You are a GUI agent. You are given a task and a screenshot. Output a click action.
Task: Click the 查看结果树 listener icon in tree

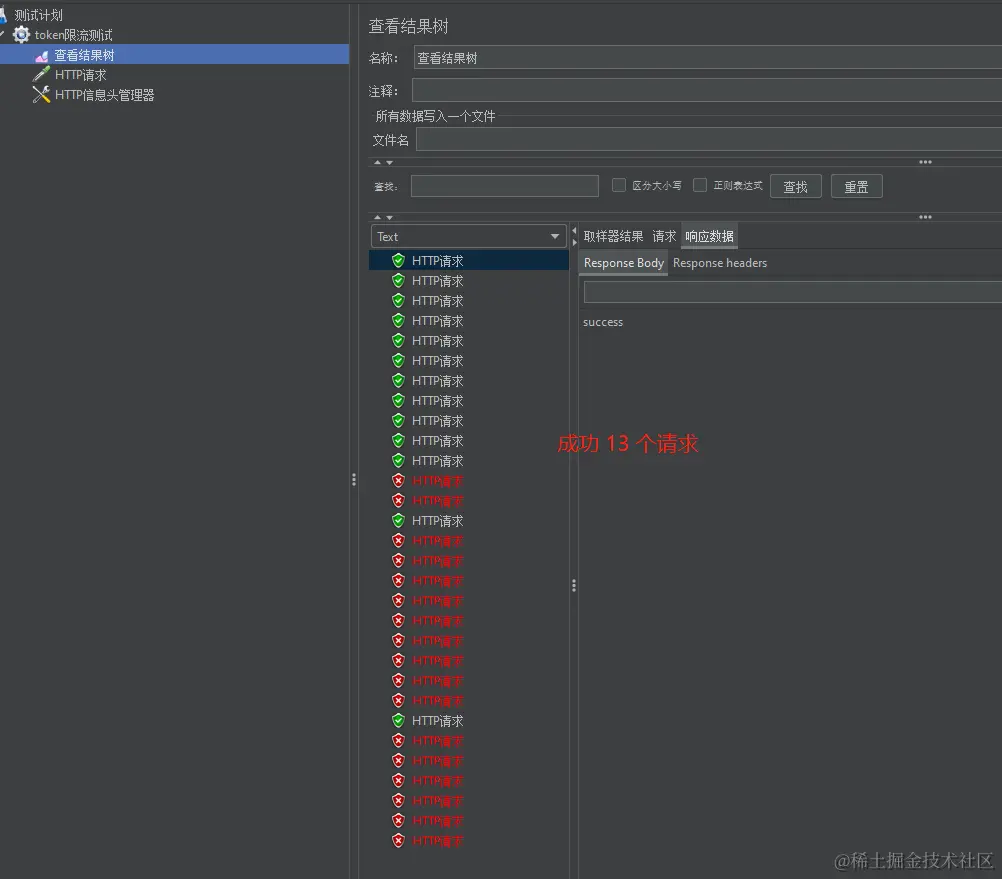pos(42,56)
